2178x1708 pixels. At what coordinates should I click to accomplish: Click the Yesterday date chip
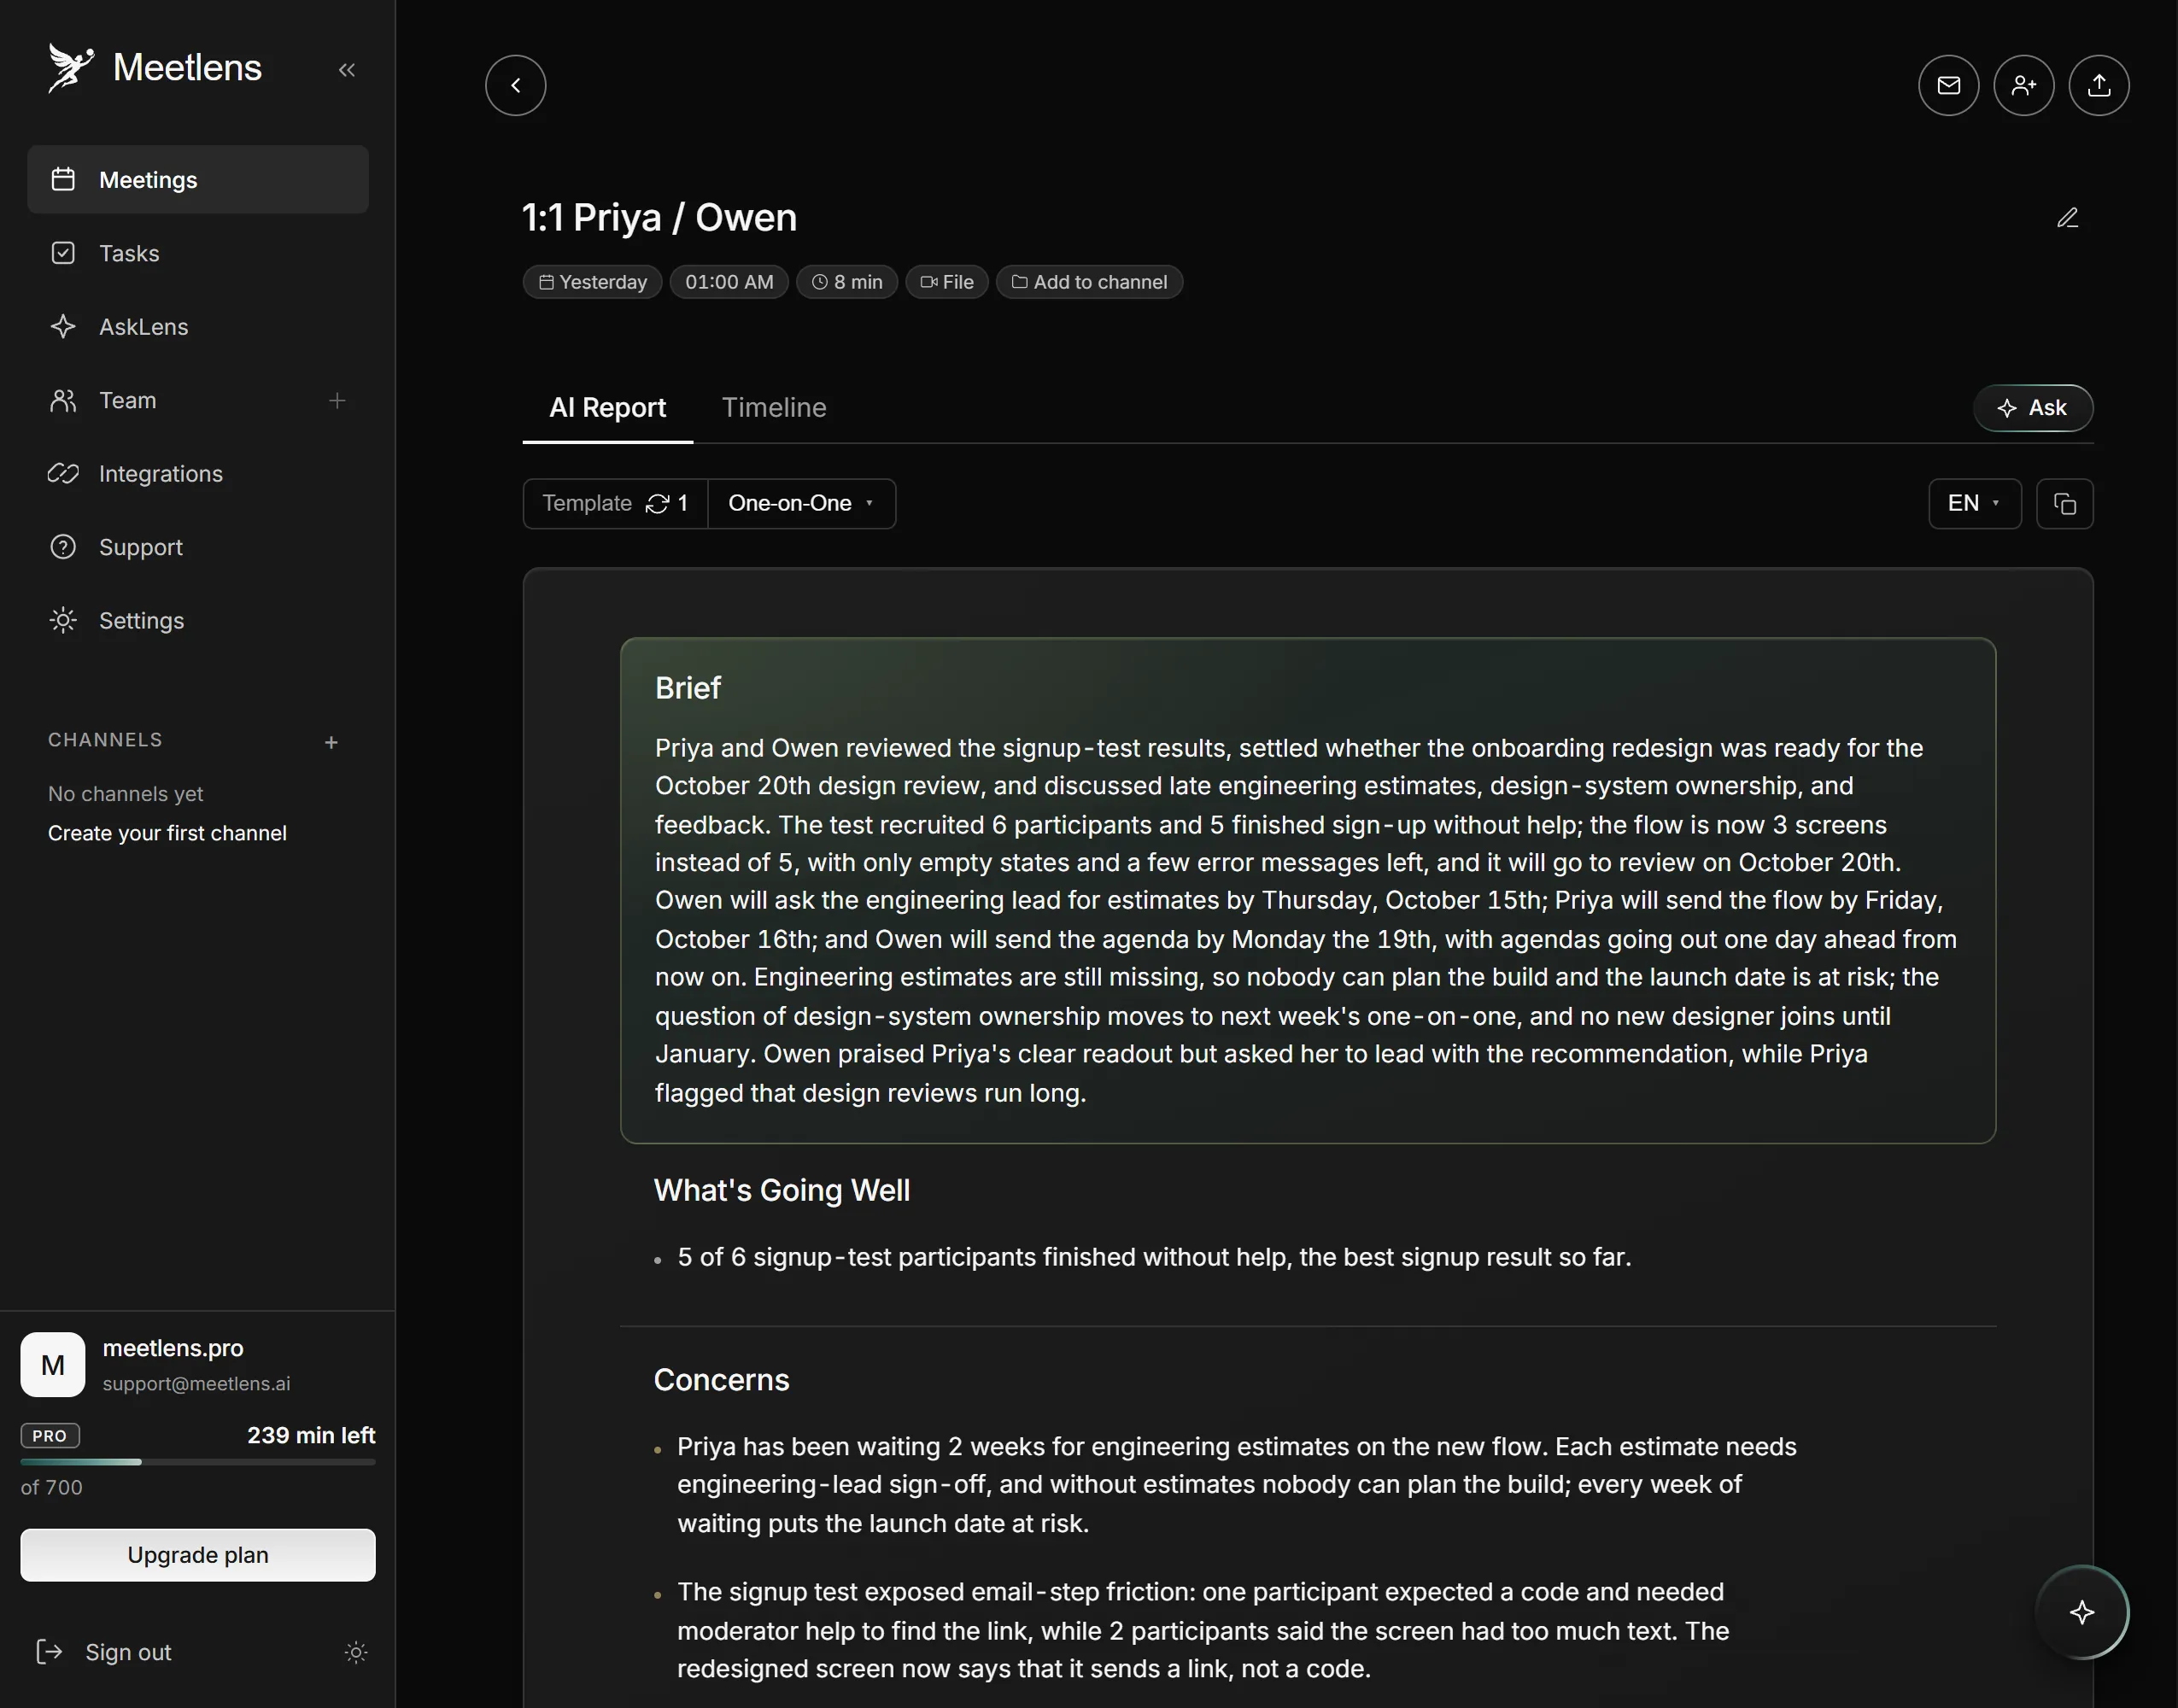point(592,282)
